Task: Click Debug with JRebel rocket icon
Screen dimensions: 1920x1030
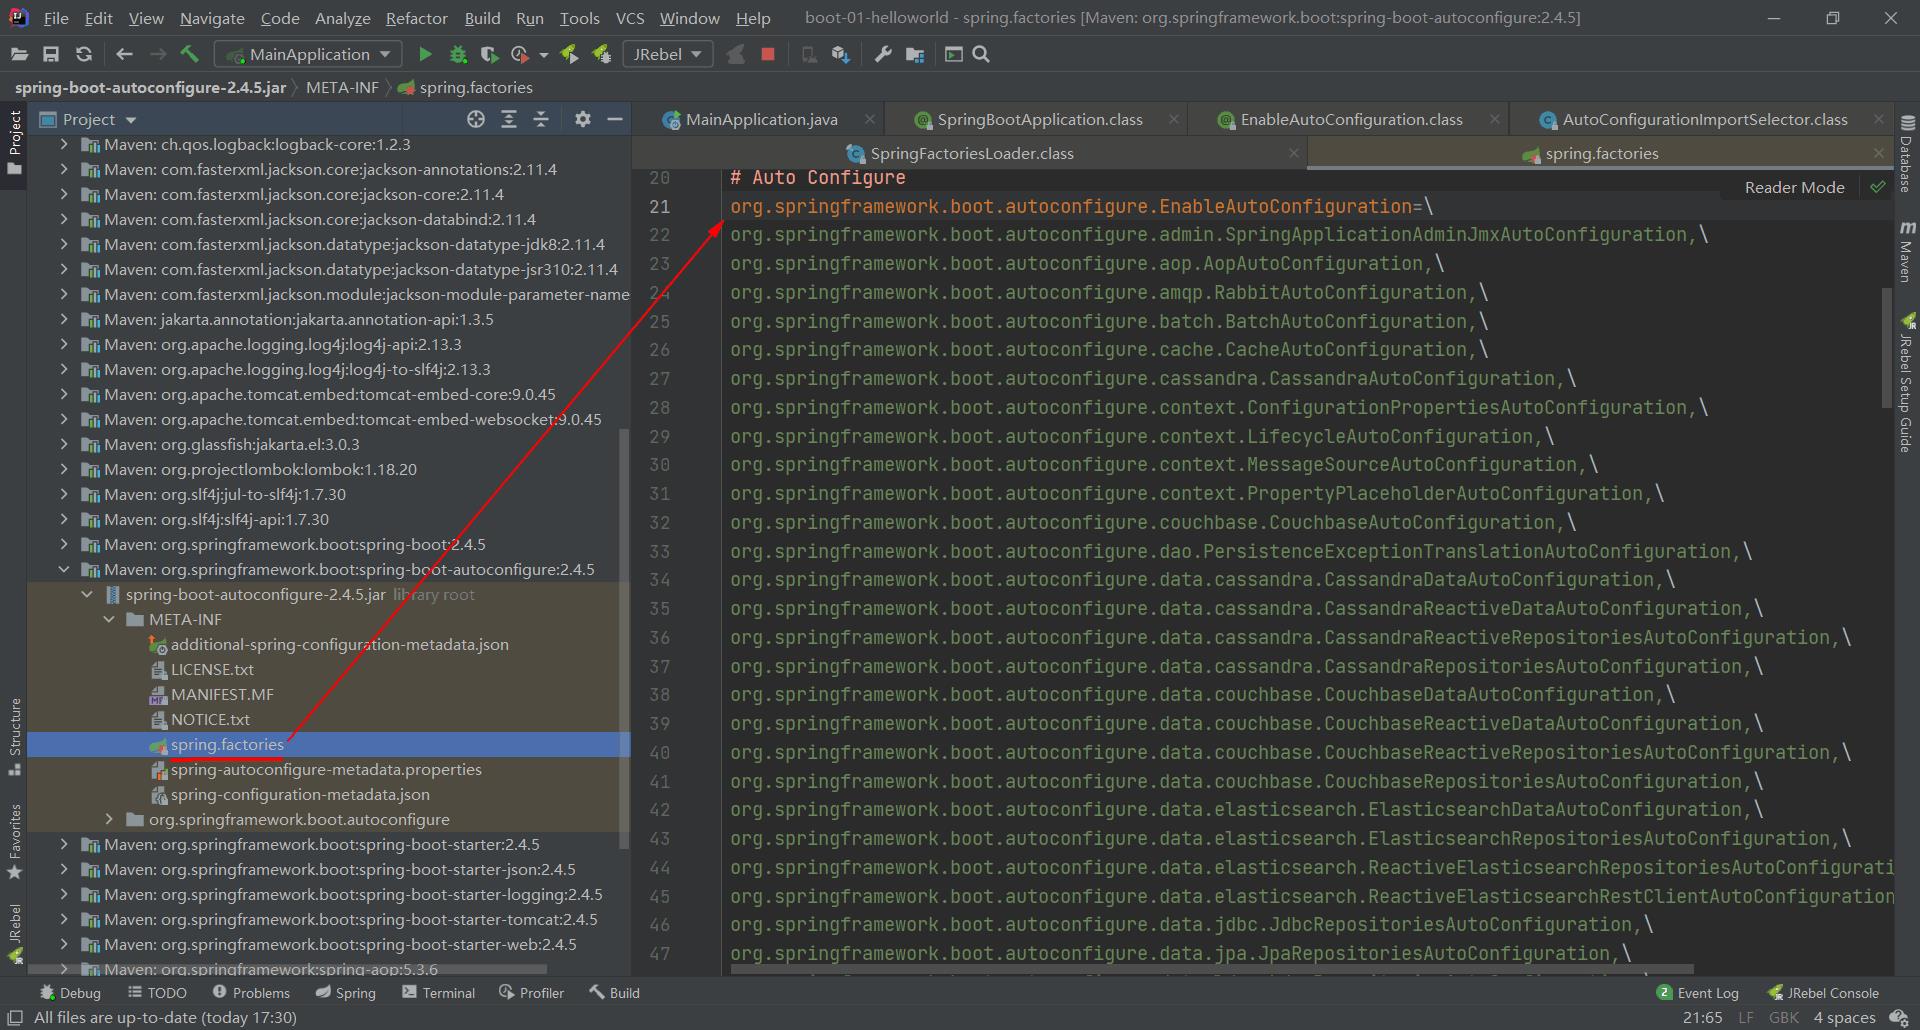Action: tap(602, 54)
